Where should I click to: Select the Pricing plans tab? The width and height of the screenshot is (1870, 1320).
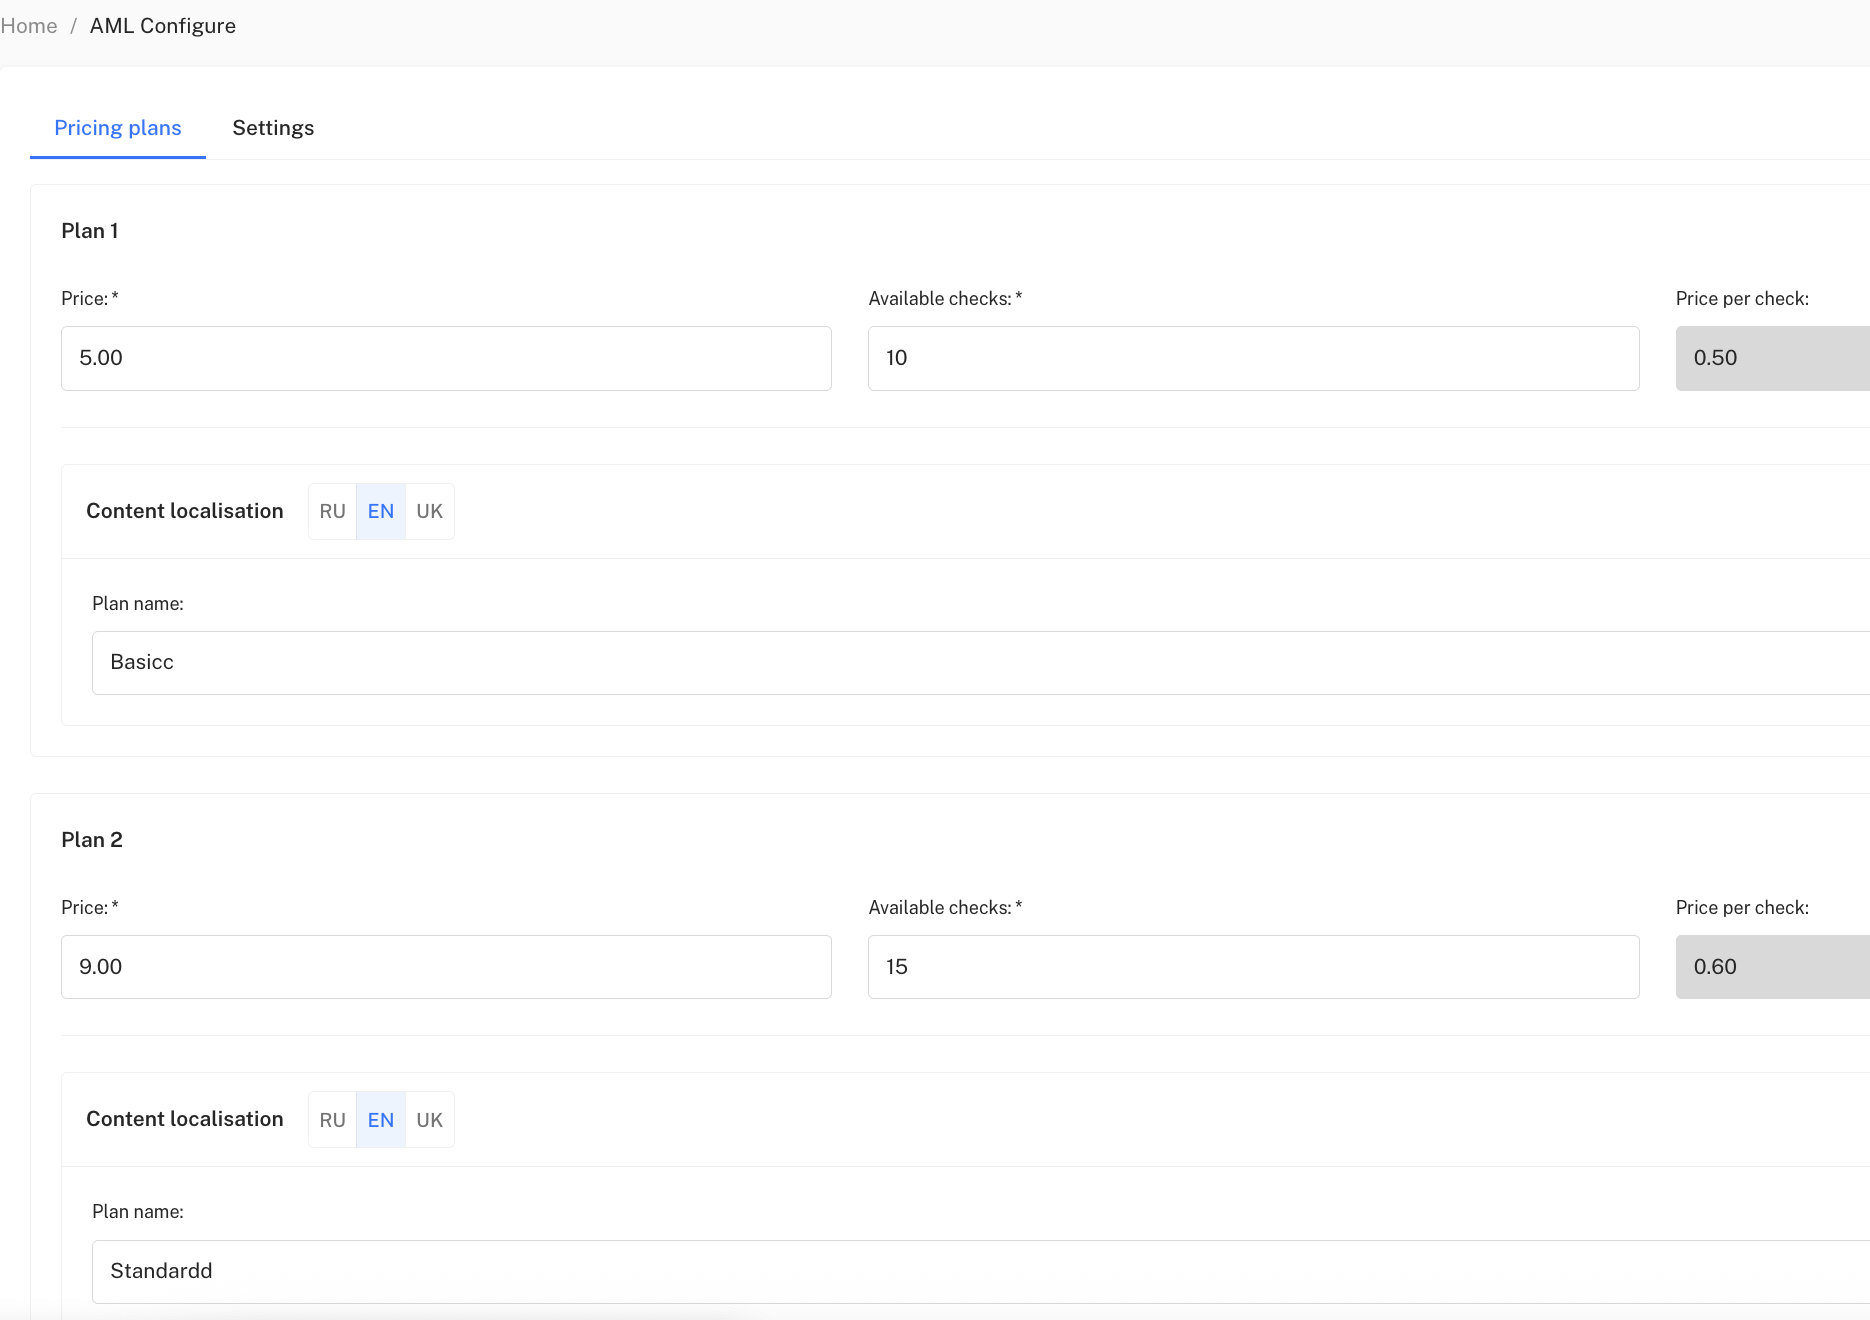click(118, 128)
